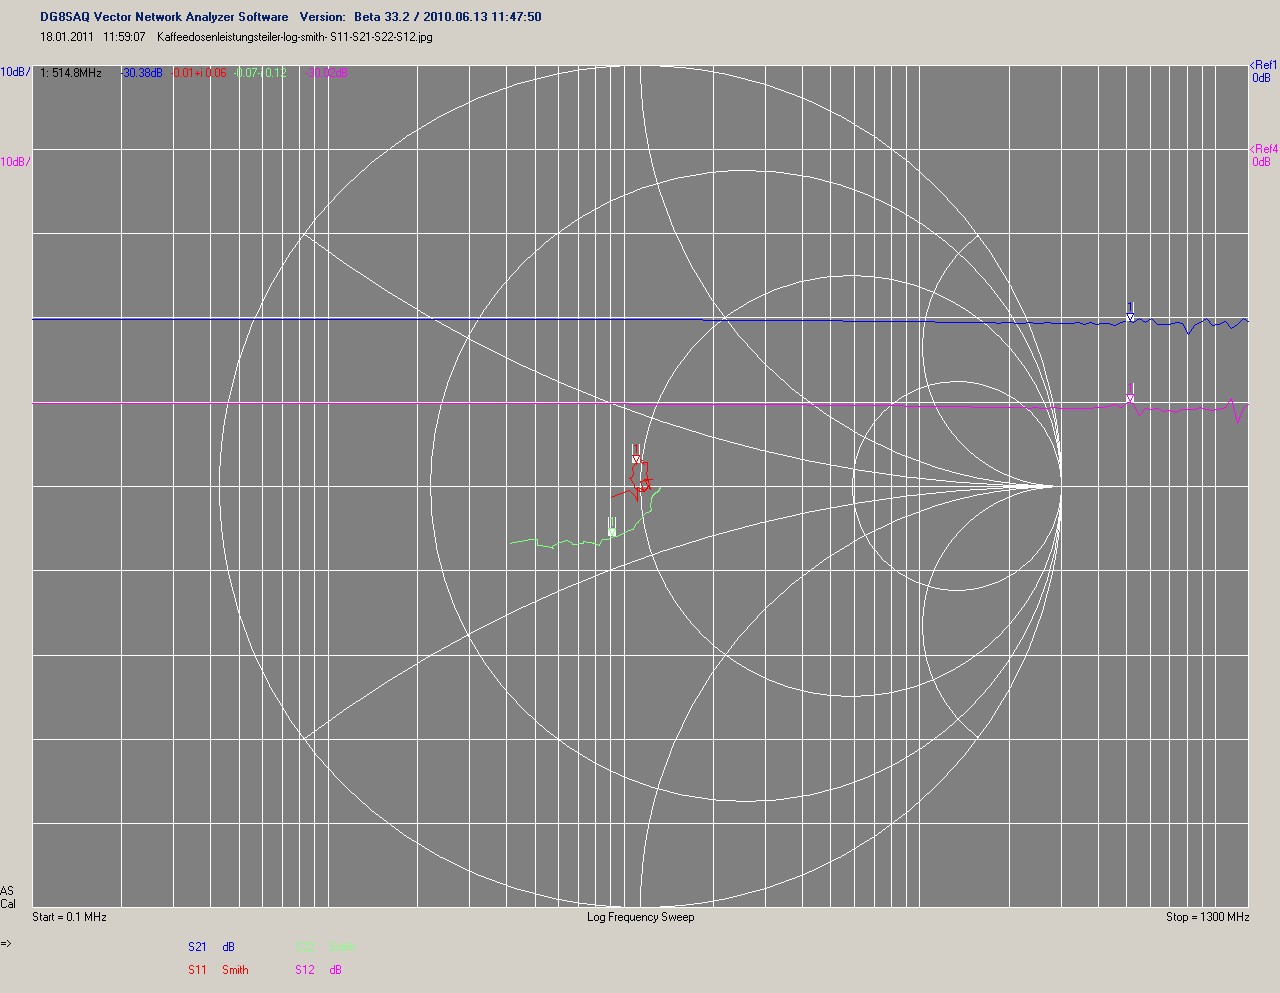Click the AS Cal status indicator
The width and height of the screenshot is (1280, 993).
(8, 897)
